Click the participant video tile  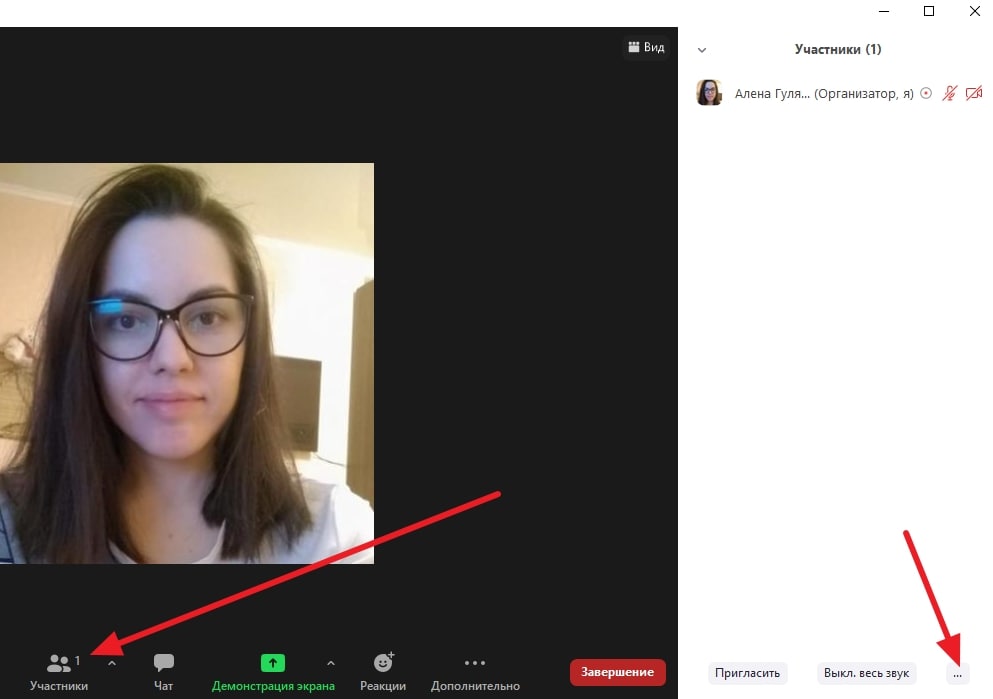(187, 363)
